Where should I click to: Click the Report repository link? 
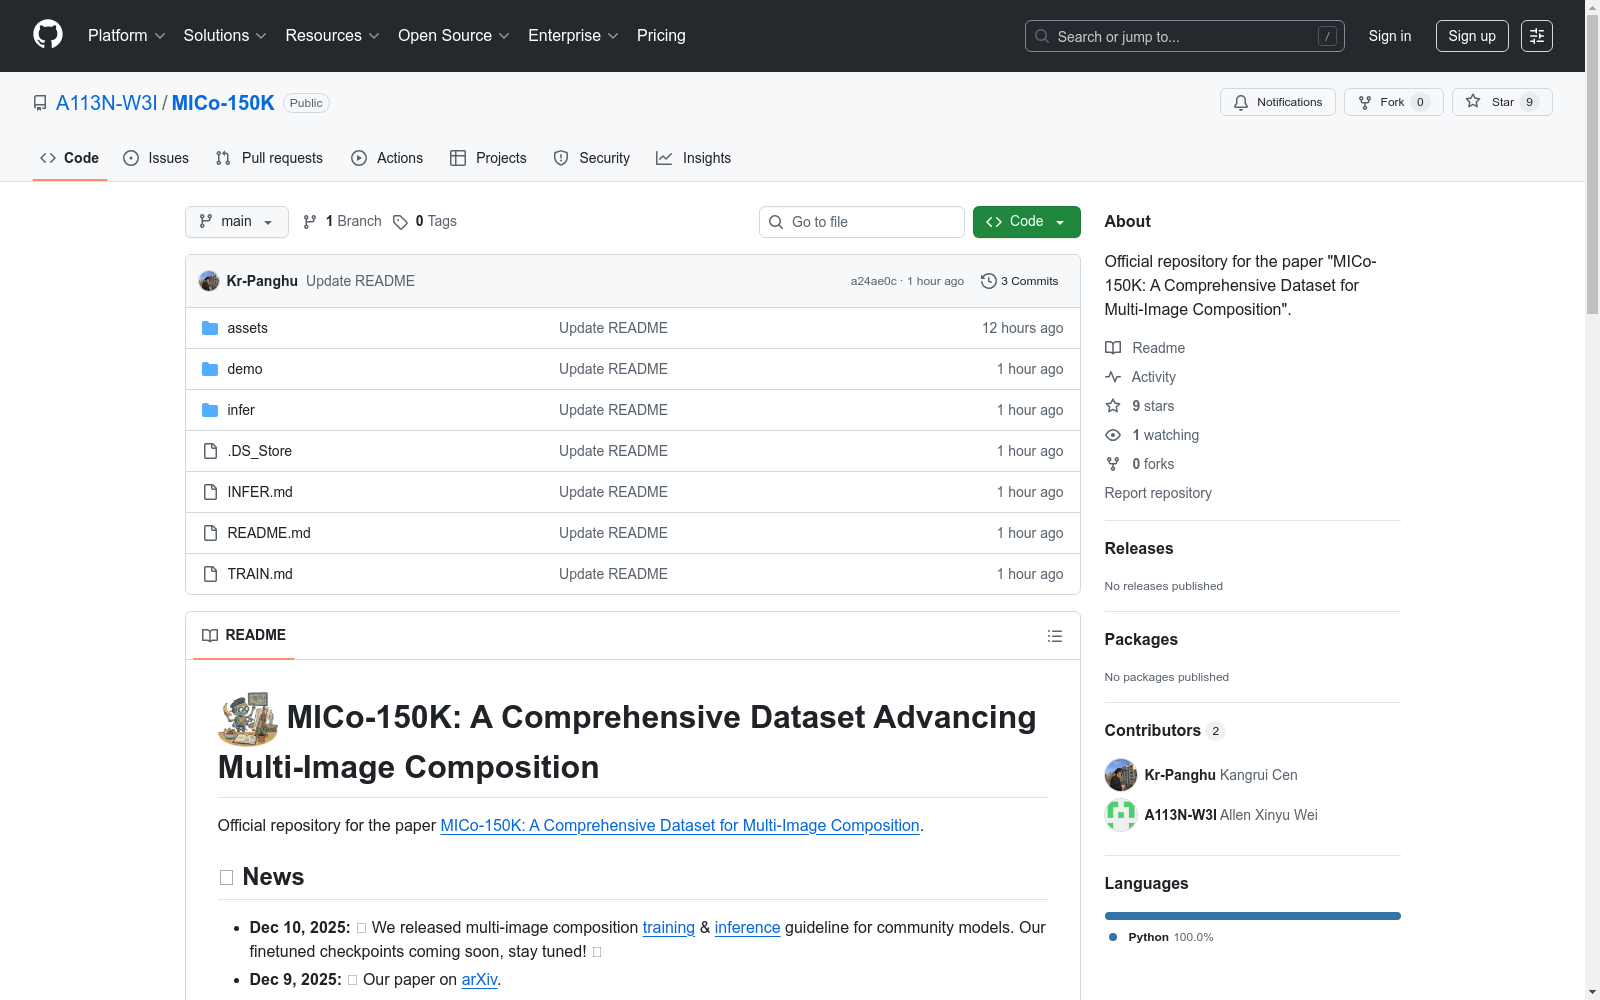point(1158,493)
